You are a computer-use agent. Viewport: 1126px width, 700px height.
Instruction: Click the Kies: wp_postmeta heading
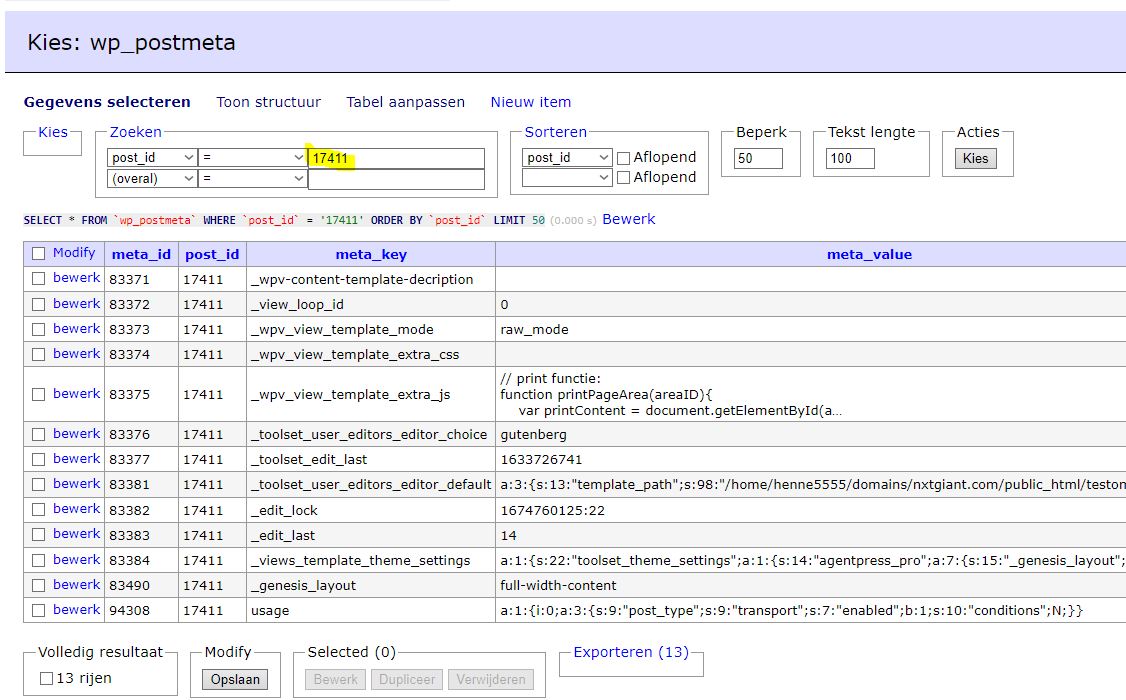click(x=131, y=42)
